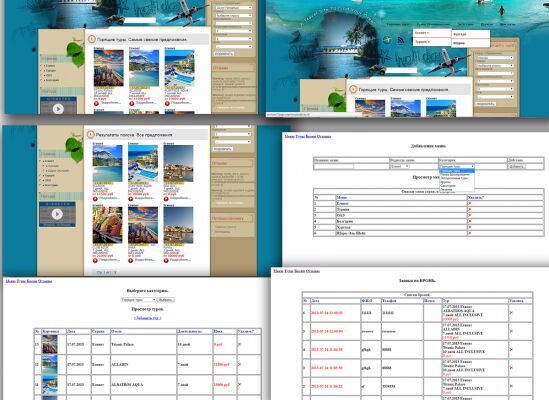Screen dimensions: 549x400
Task: Open the Добавить тур link
Action: pyautogui.click(x=147, y=318)
